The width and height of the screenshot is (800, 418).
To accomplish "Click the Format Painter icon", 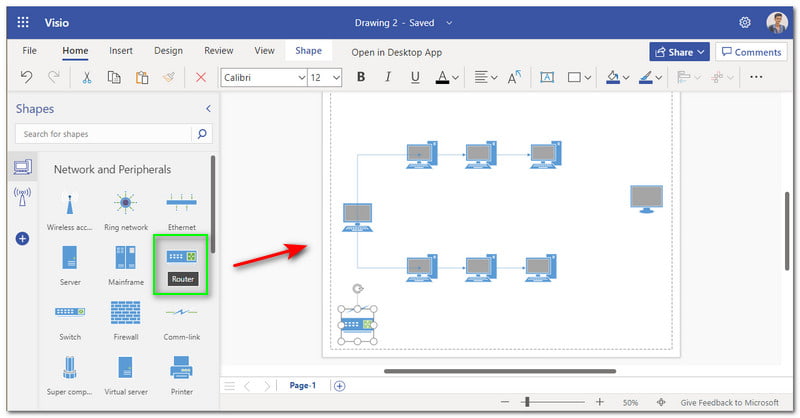I will click(170, 77).
